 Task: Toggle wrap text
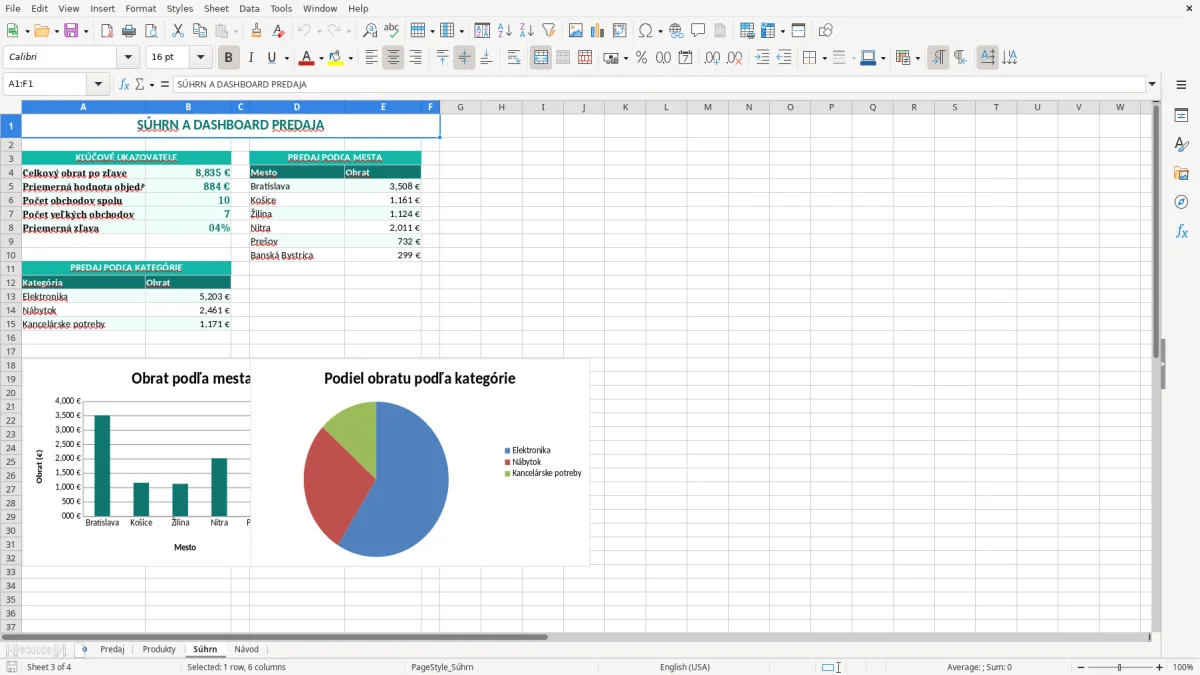point(514,58)
